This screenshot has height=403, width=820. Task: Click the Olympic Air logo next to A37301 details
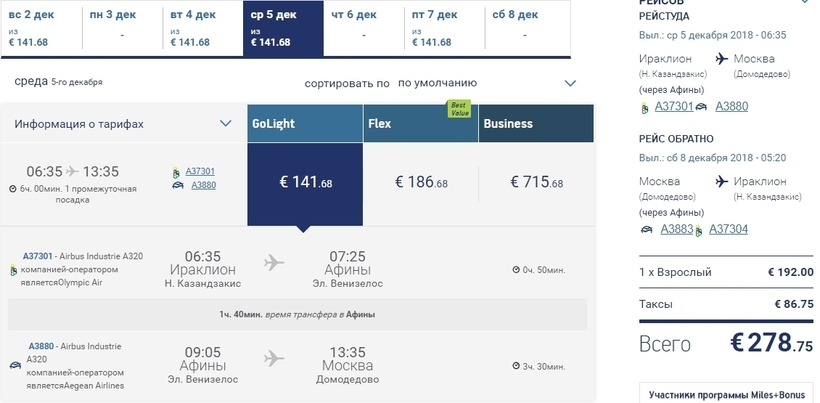(x=14, y=270)
